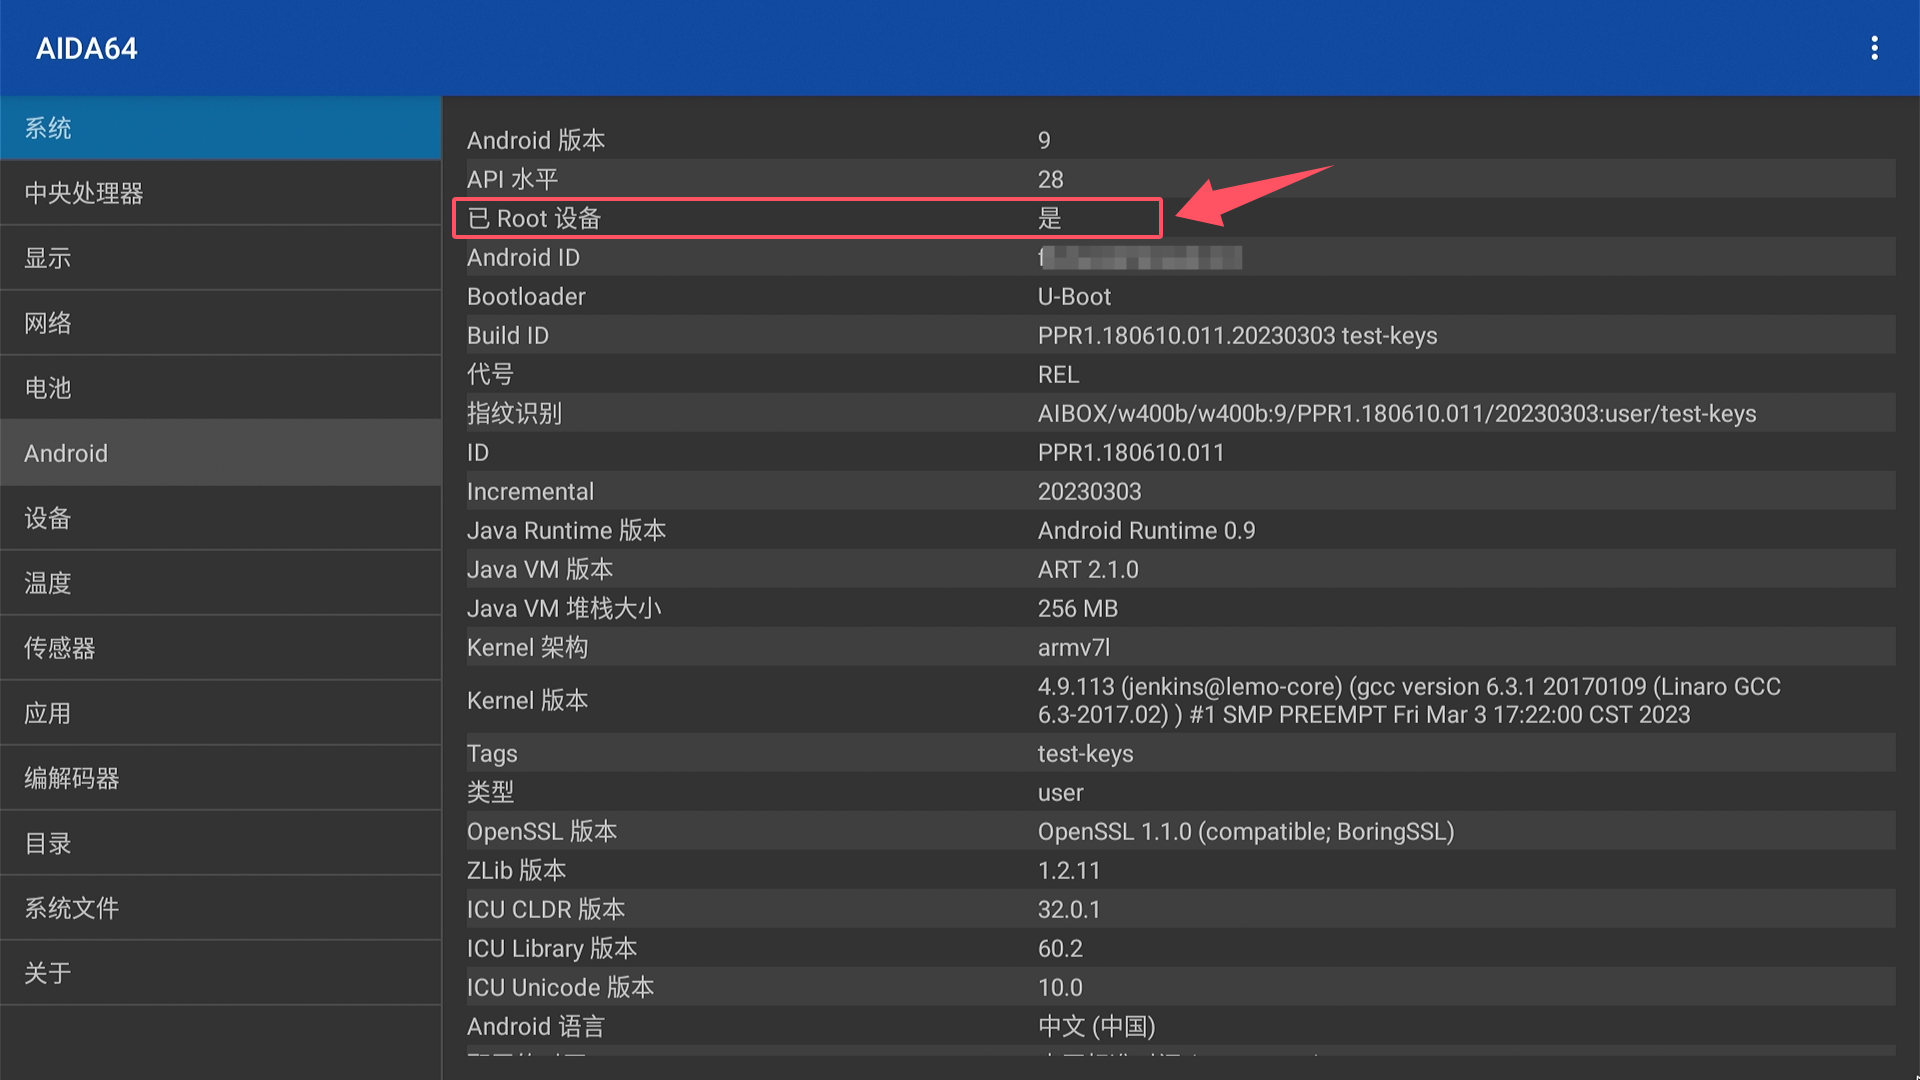Click the AIDA64 app title
The image size is (1920, 1080).
pyautogui.click(x=87, y=48)
